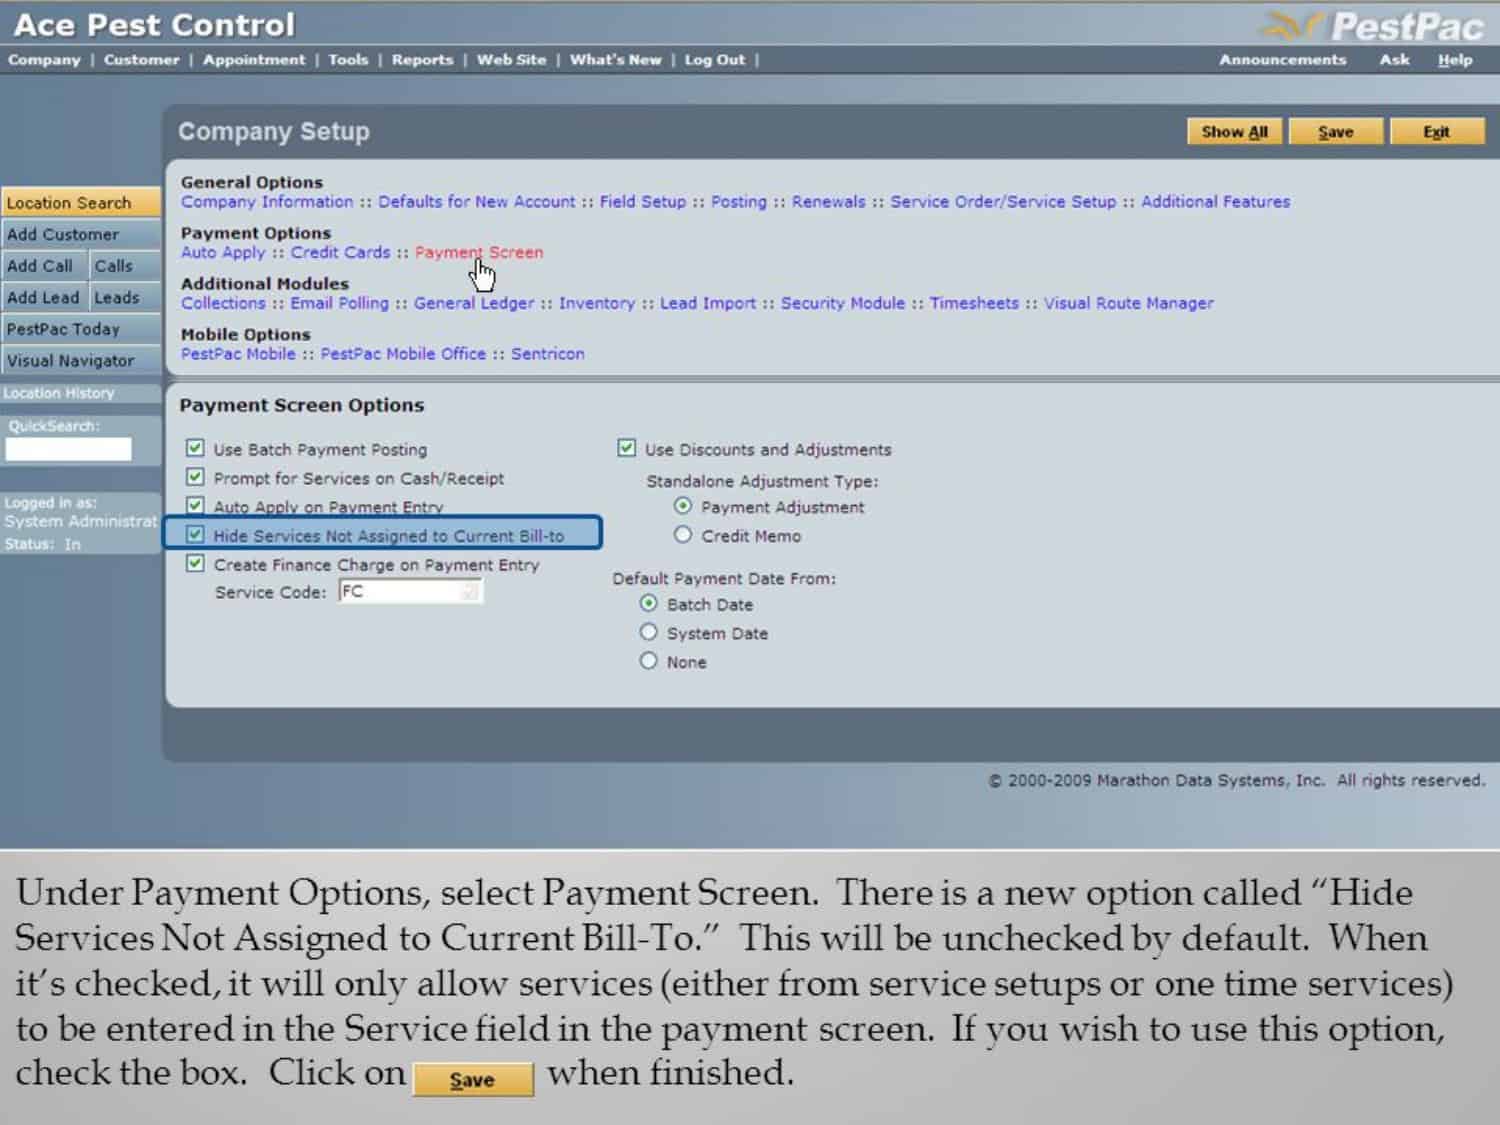Open Visual Route Manager
Viewport: 1500px width, 1125px height.
[1129, 303]
